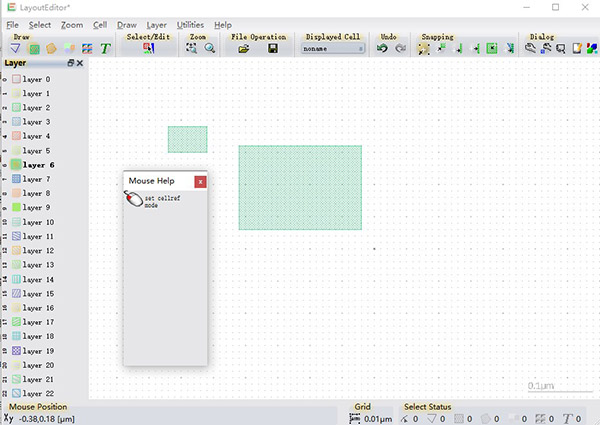Open the Cell menu

(x=100, y=25)
